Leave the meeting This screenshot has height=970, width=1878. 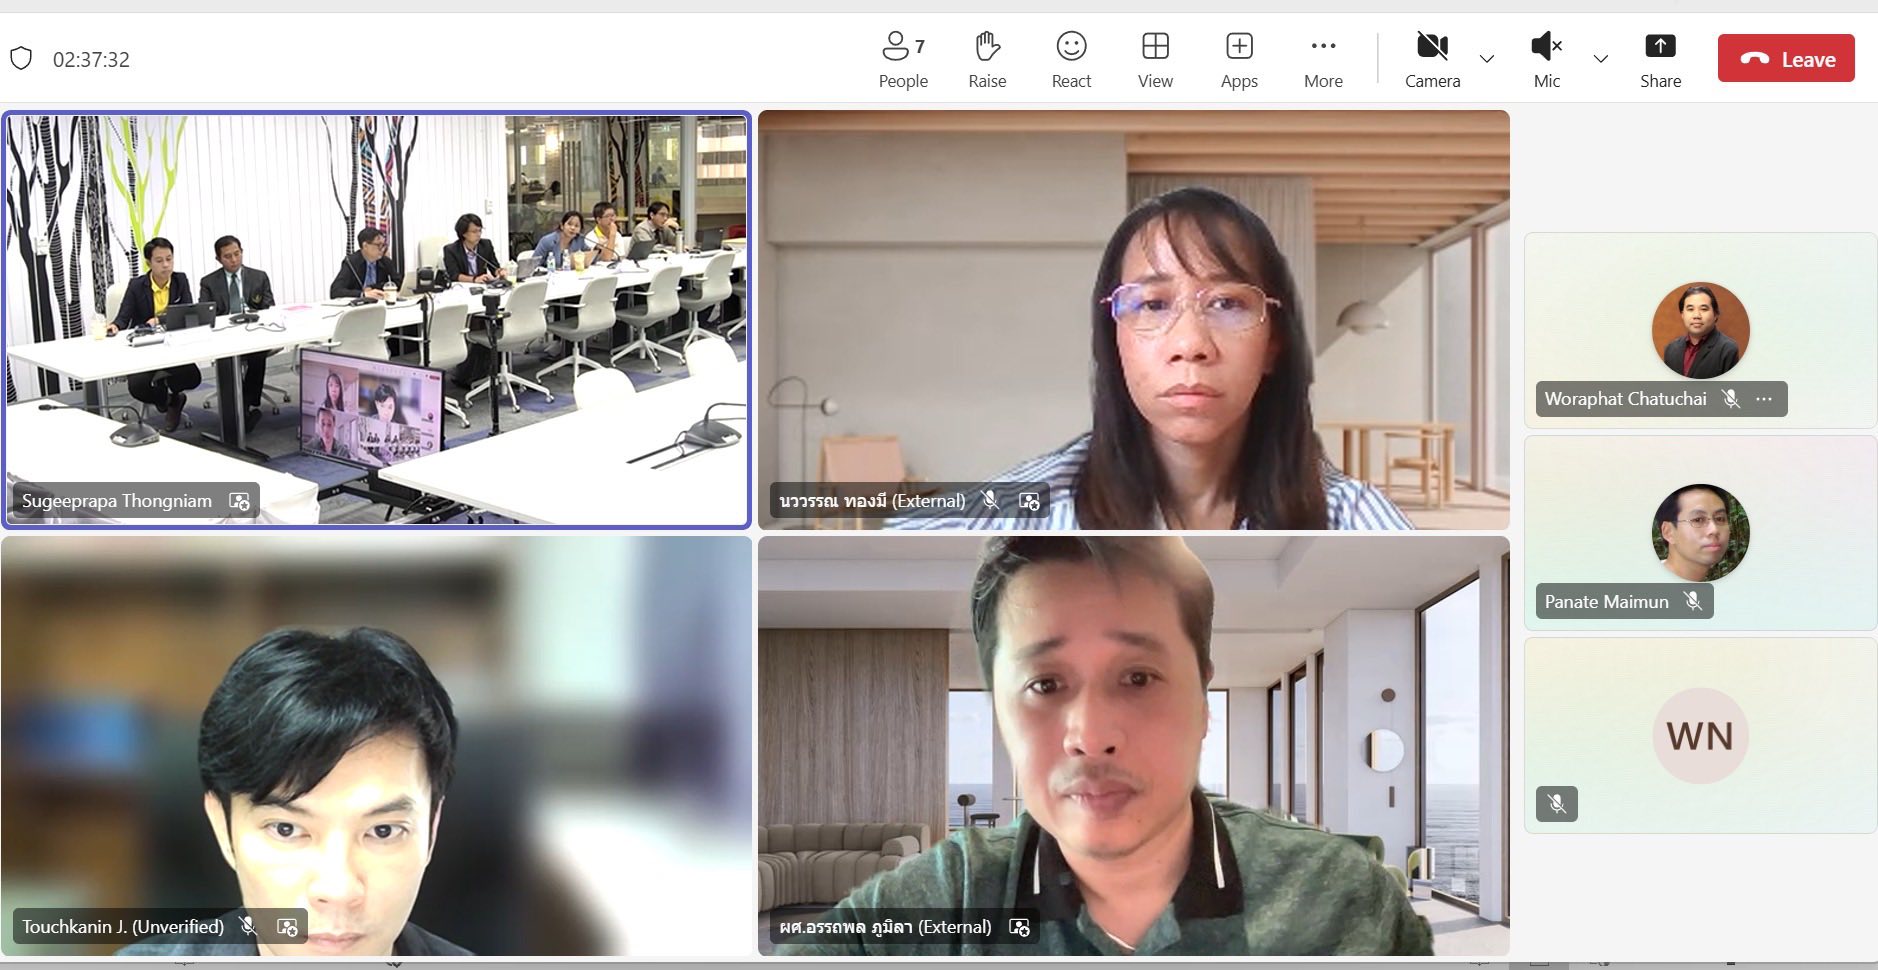click(1785, 59)
